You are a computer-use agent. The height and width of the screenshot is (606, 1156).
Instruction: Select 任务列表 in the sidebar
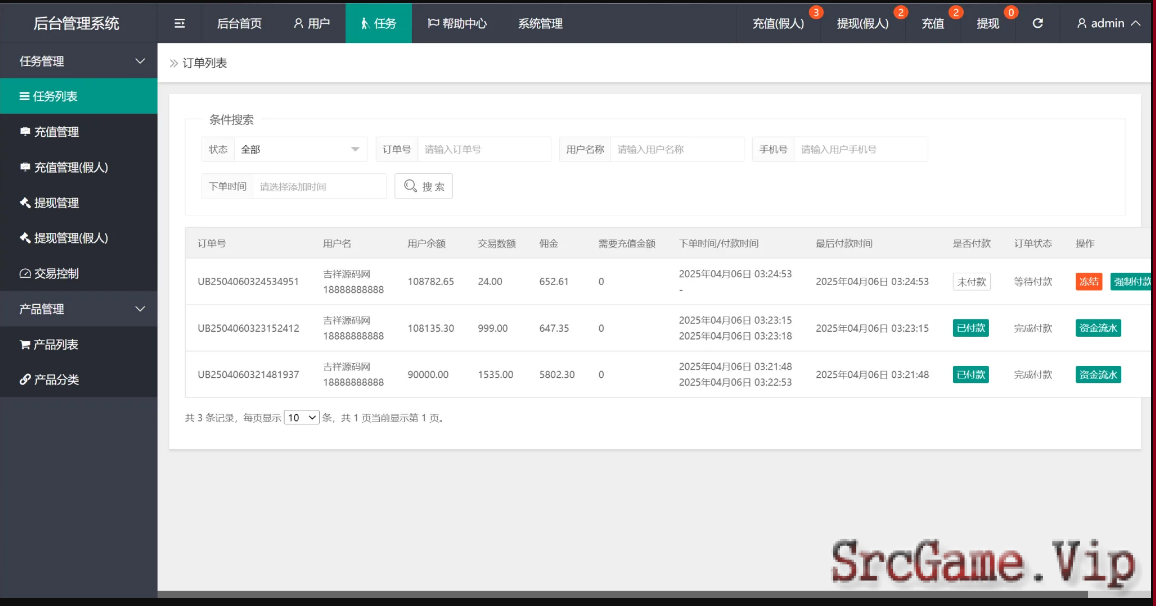coord(79,97)
